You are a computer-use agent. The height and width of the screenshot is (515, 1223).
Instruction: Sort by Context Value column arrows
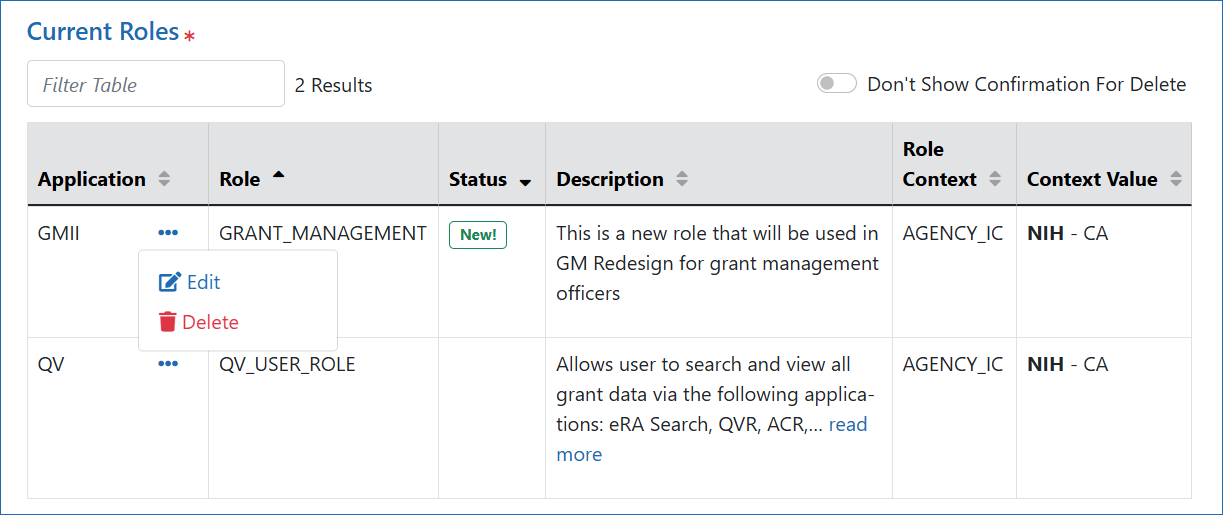(x=1176, y=179)
